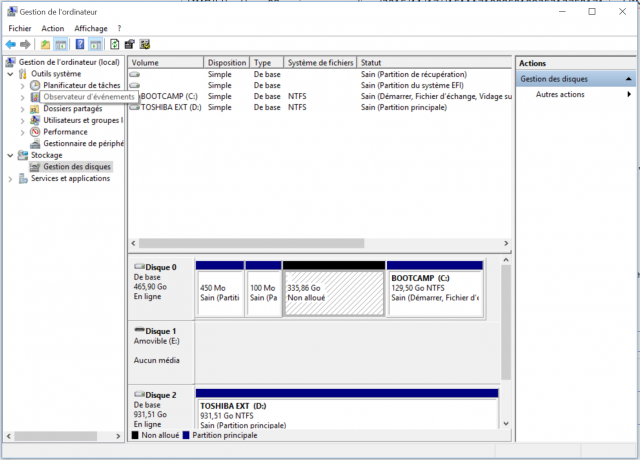Viewport: 640px width, 460px height.
Task: Collapse the Outils système tree node
Action: (11, 74)
